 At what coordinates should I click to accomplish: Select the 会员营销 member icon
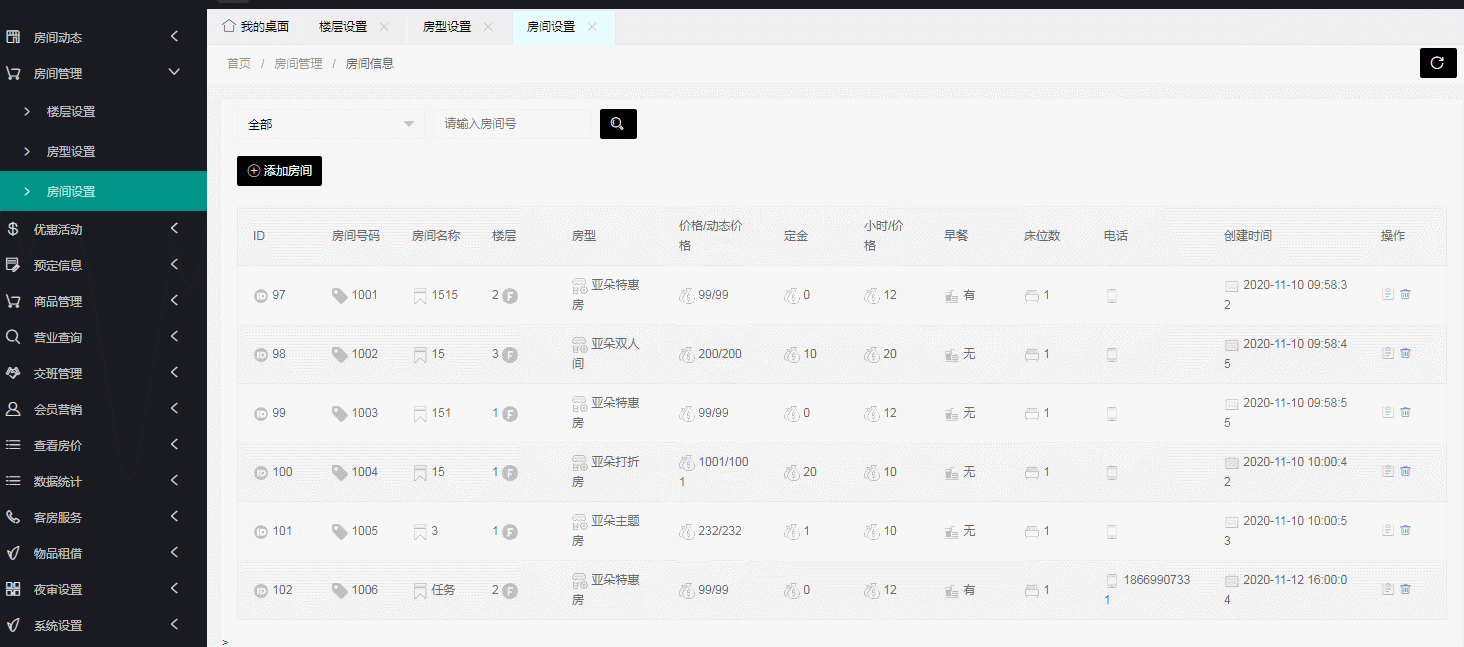13,409
